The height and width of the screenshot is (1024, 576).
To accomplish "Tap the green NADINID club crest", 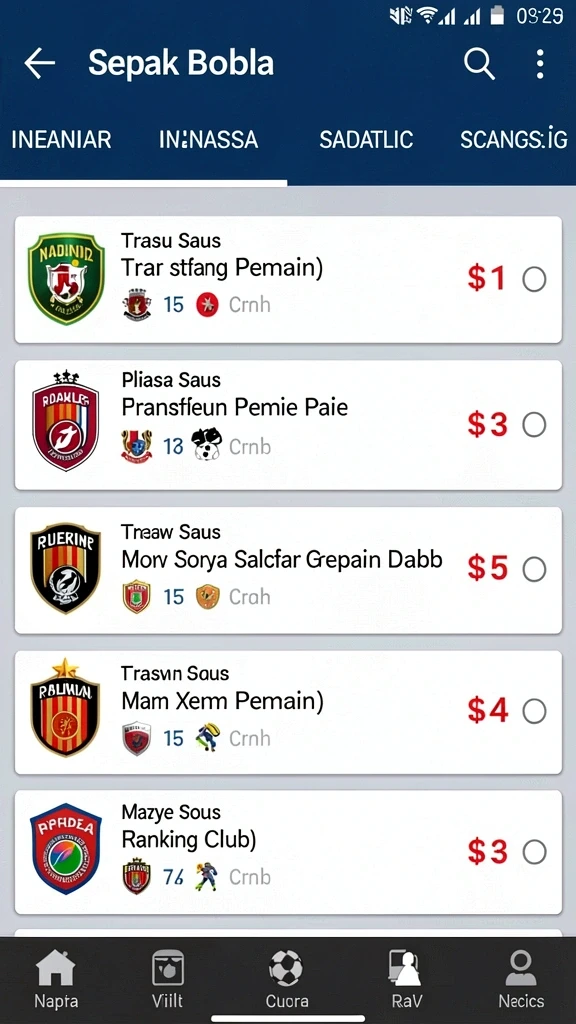I will tap(66, 279).
